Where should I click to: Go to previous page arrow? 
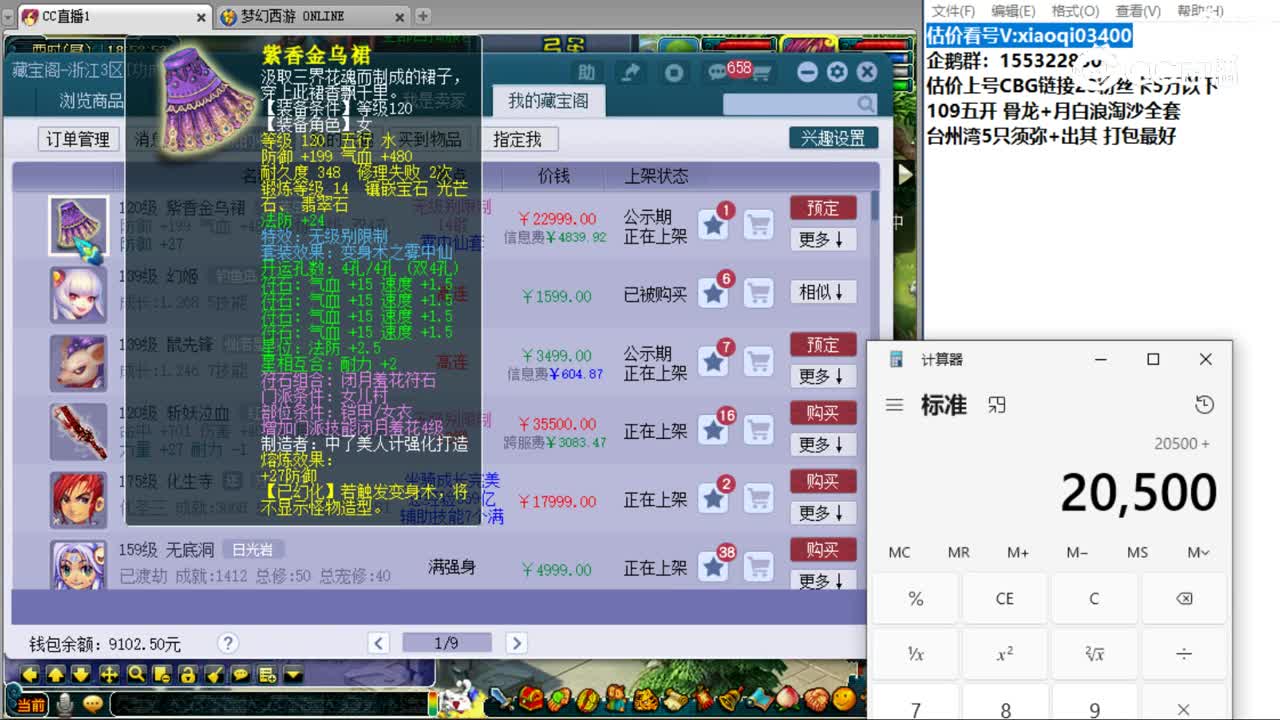click(378, 643)
